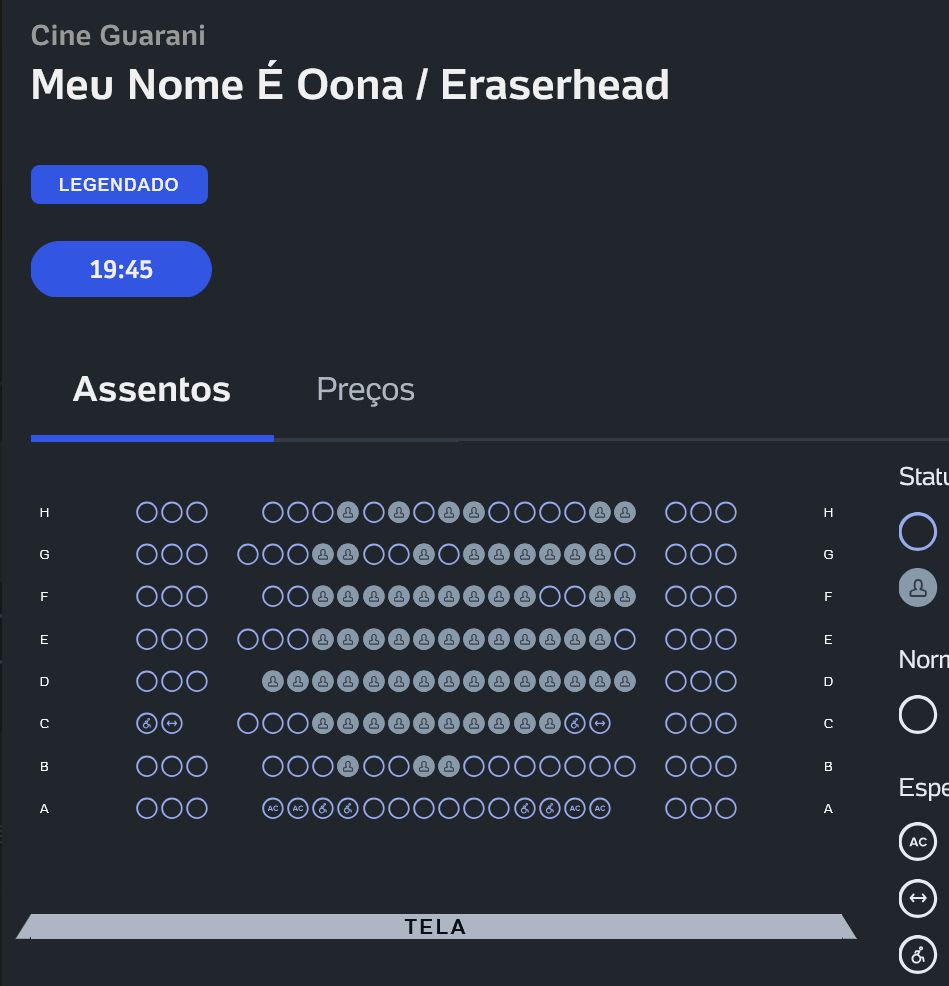The height and width of the screenshot is (986, 949).
Task: Click the TELA screen bar
Action: pyautogui.click(x=436, y=926)
